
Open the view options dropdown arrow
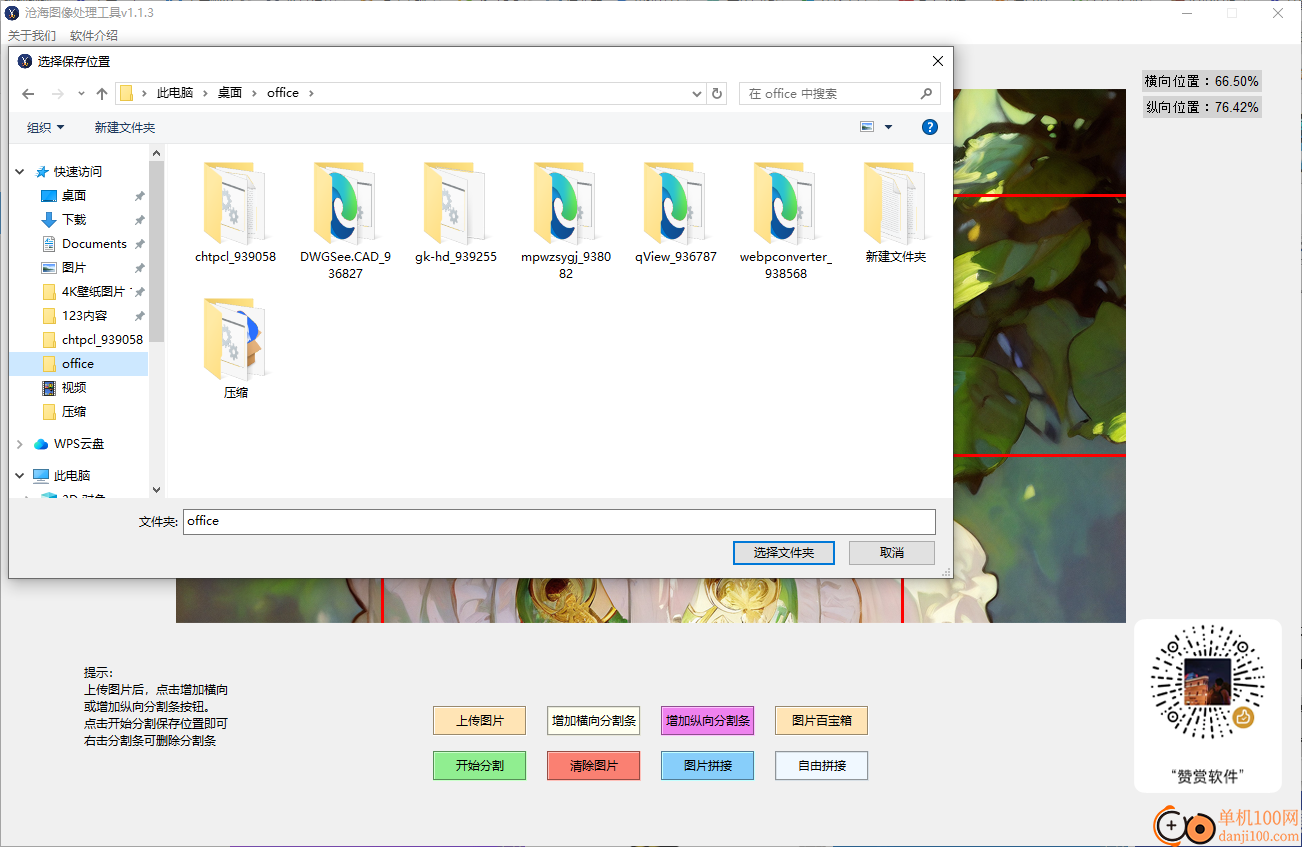pyautogui.click(x=888, y=127)
